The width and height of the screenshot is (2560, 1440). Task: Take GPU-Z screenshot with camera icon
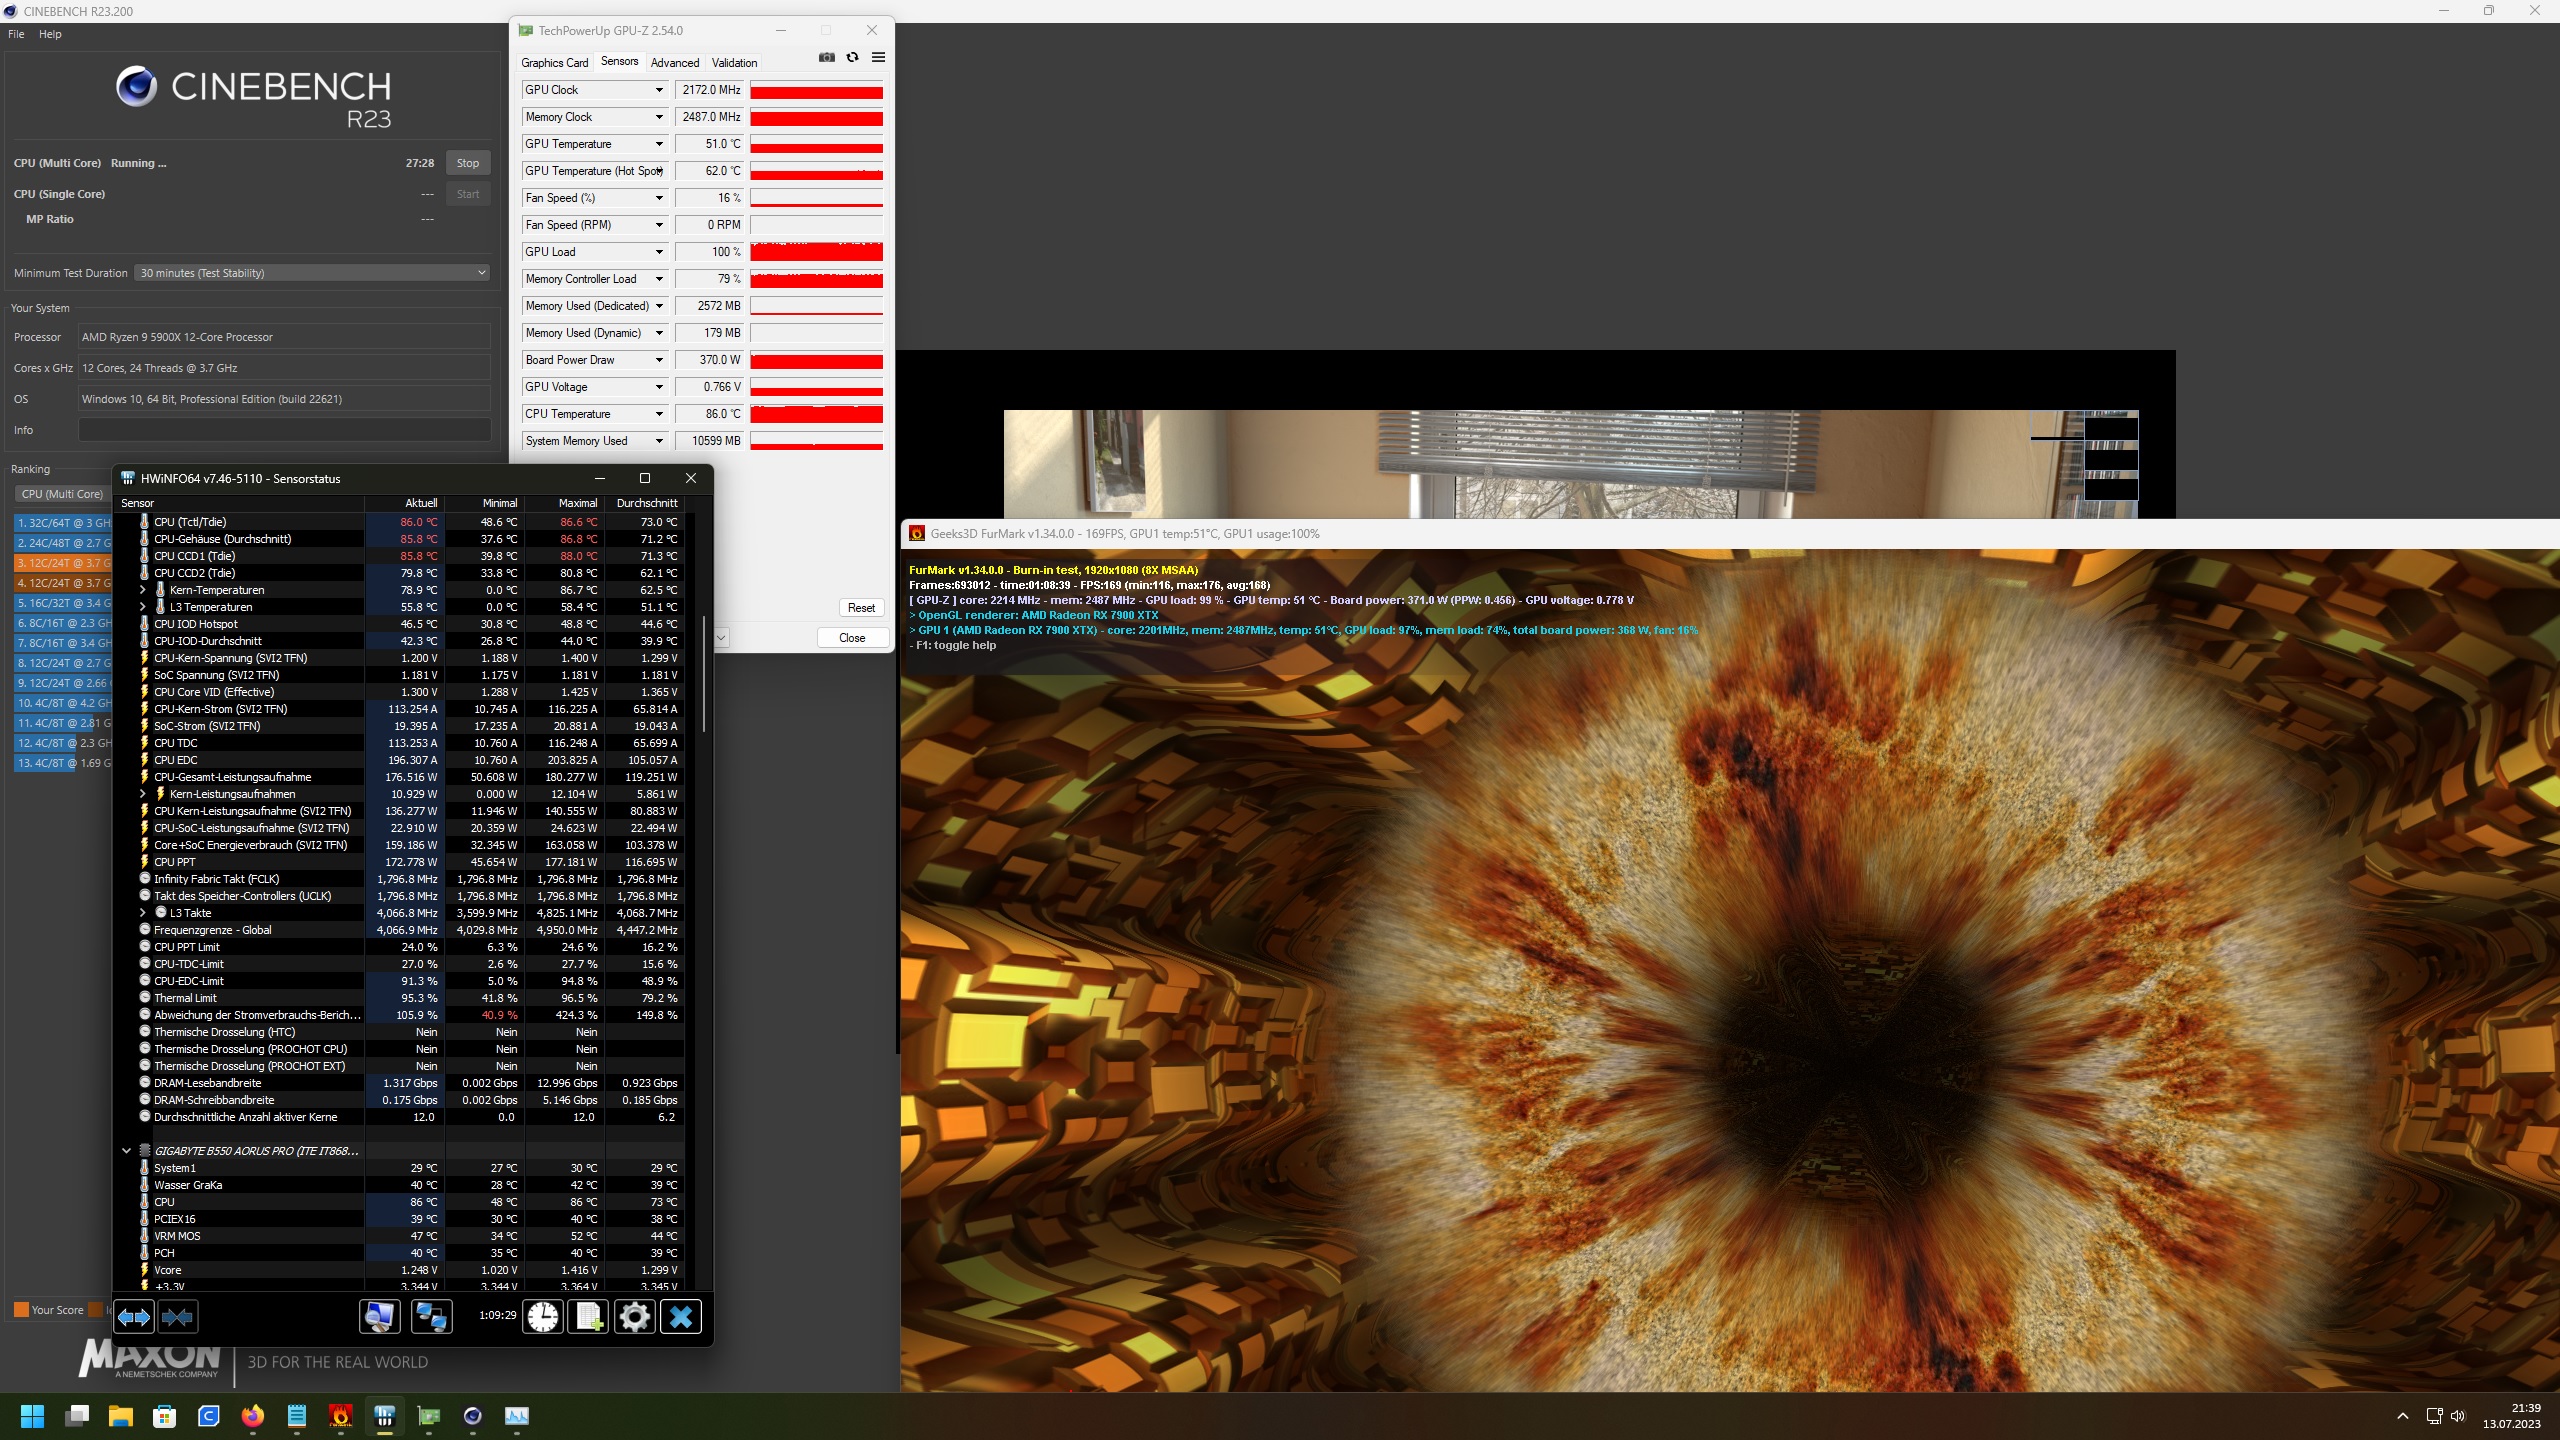826,58
